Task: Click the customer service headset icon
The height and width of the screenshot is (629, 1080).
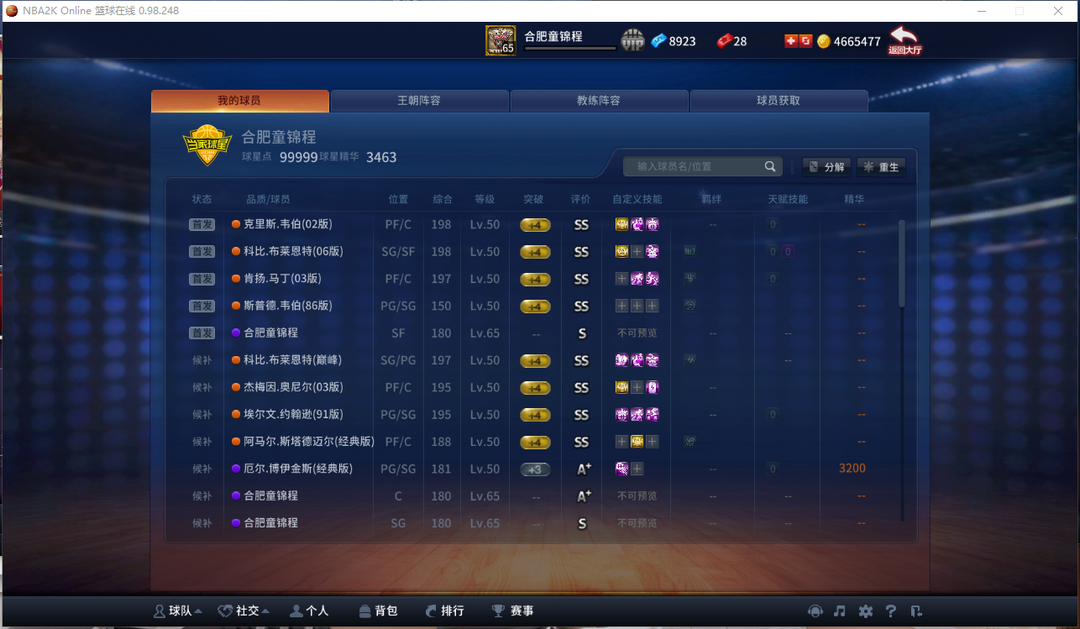Action: (815, 611)
